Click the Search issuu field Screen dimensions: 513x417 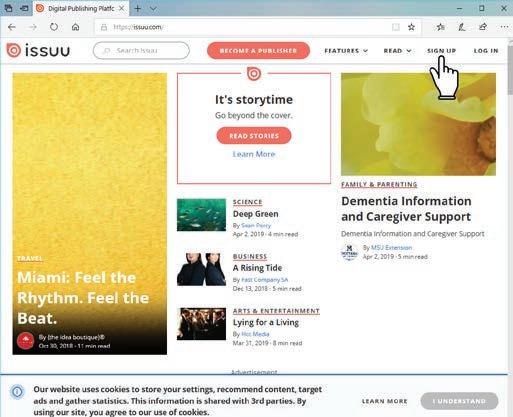[x=141, y=51]
